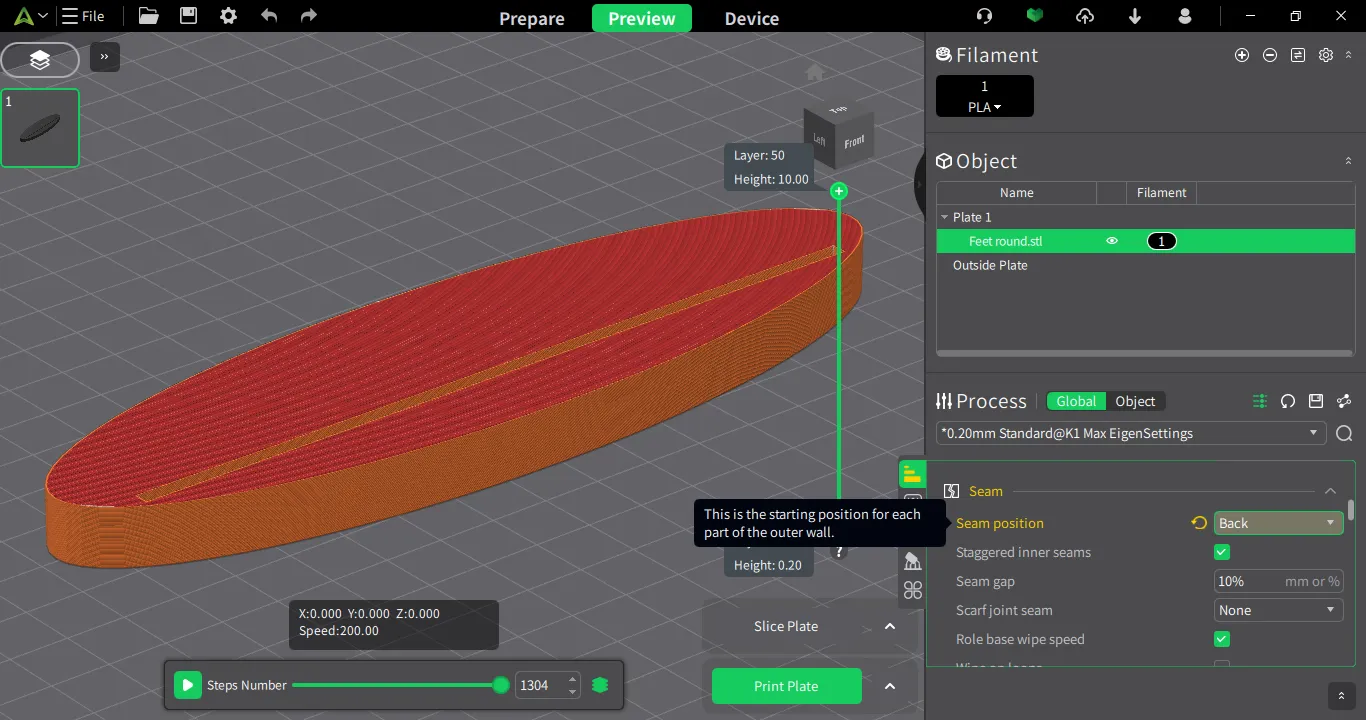Toggle visibility of Feet round.stl
This screenshot has width=1366, height=720.
[1111, 241]
